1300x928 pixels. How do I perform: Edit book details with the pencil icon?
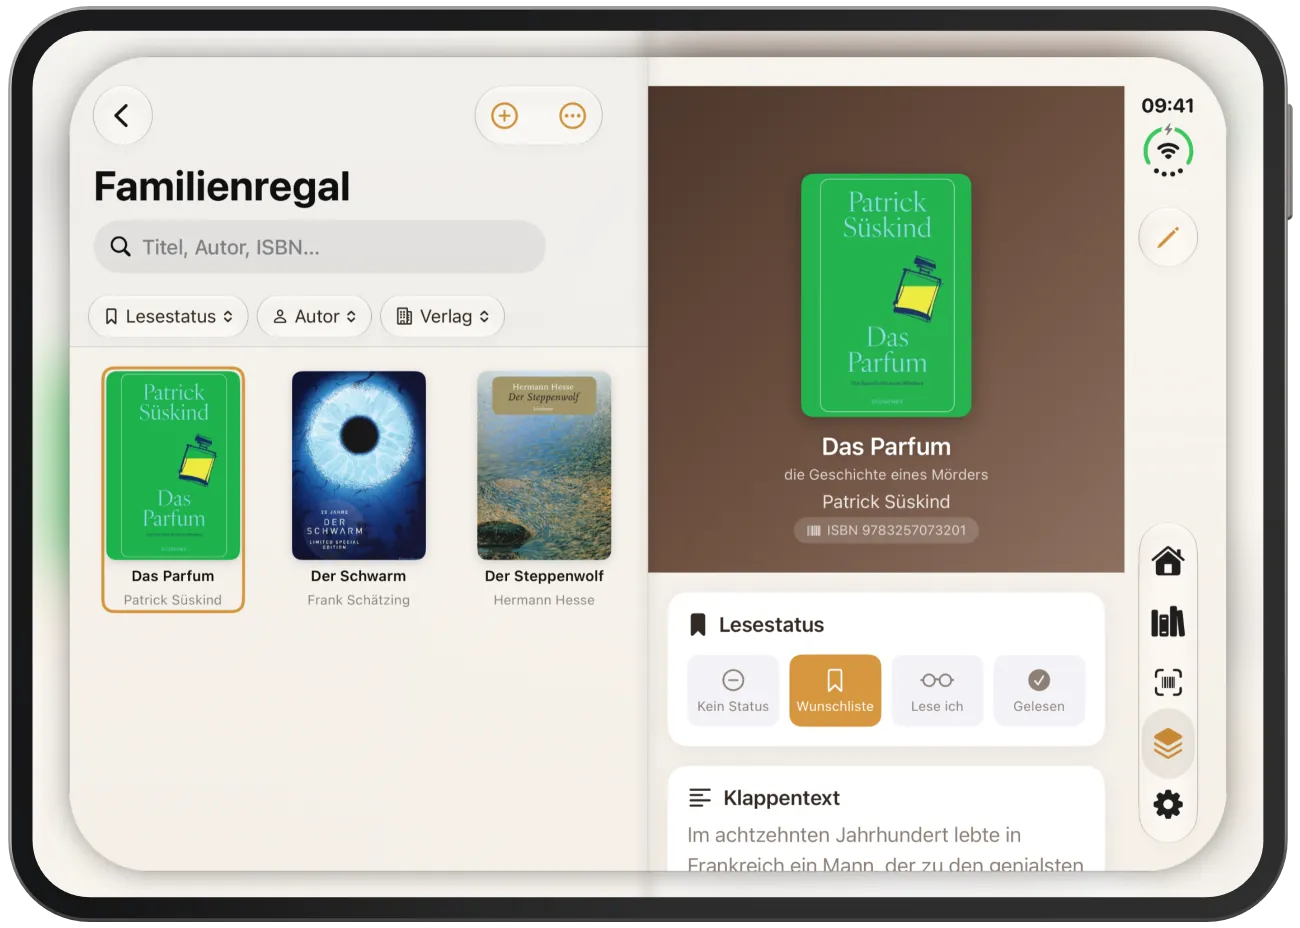(1168, 238)
